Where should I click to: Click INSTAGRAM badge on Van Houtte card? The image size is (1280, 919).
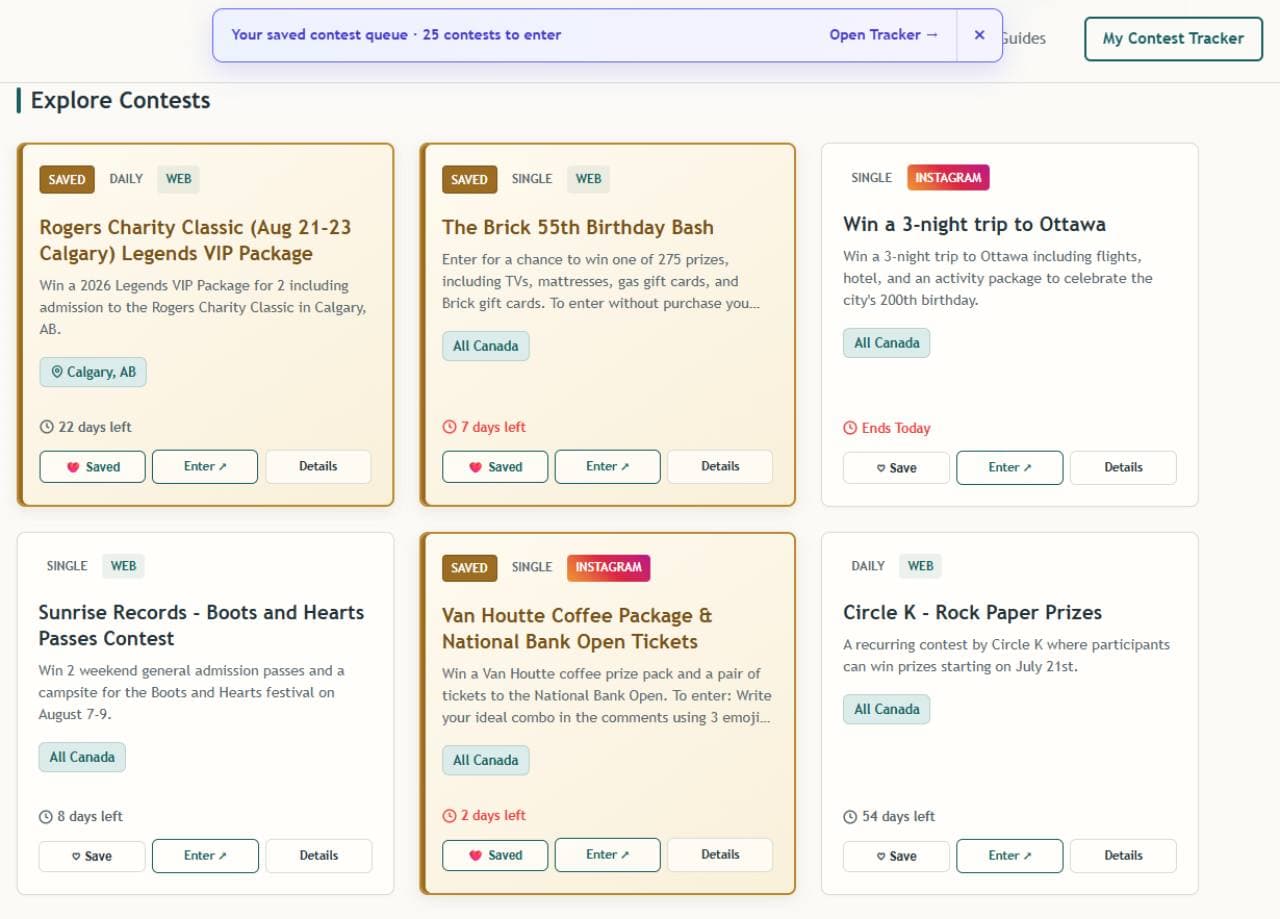608,568
